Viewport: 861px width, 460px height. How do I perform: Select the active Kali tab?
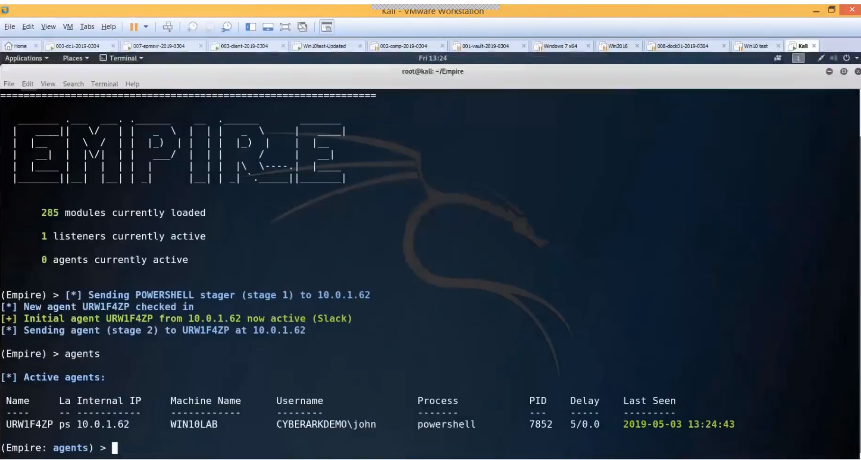pyautogui.click(x=803, y=46)
